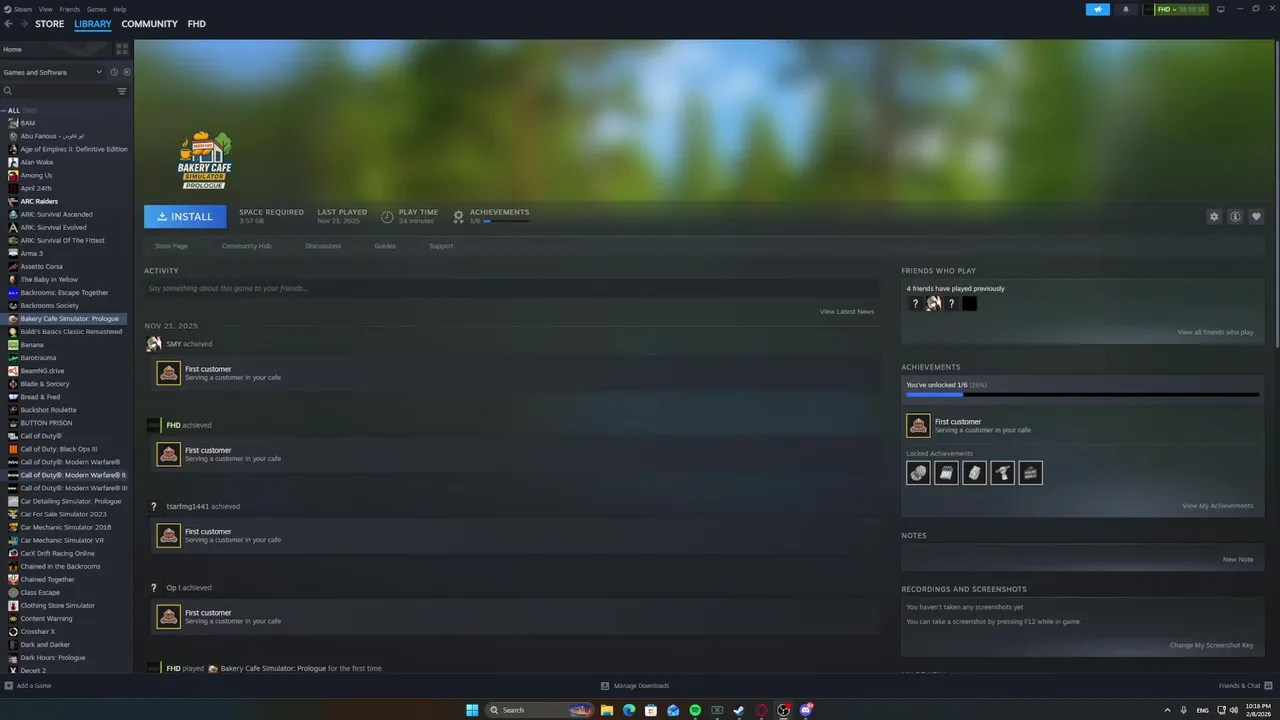
Task: Open game settings gear icon
Action: tap(1214, 217)
